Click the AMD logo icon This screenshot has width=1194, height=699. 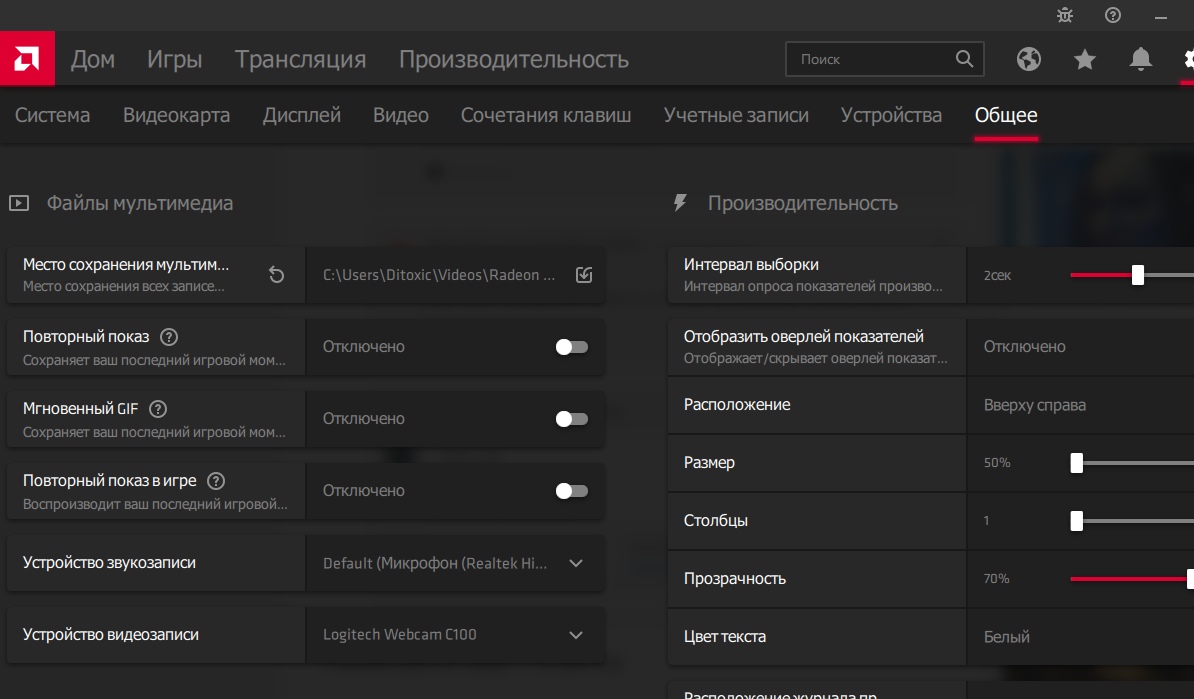point(27,59)
